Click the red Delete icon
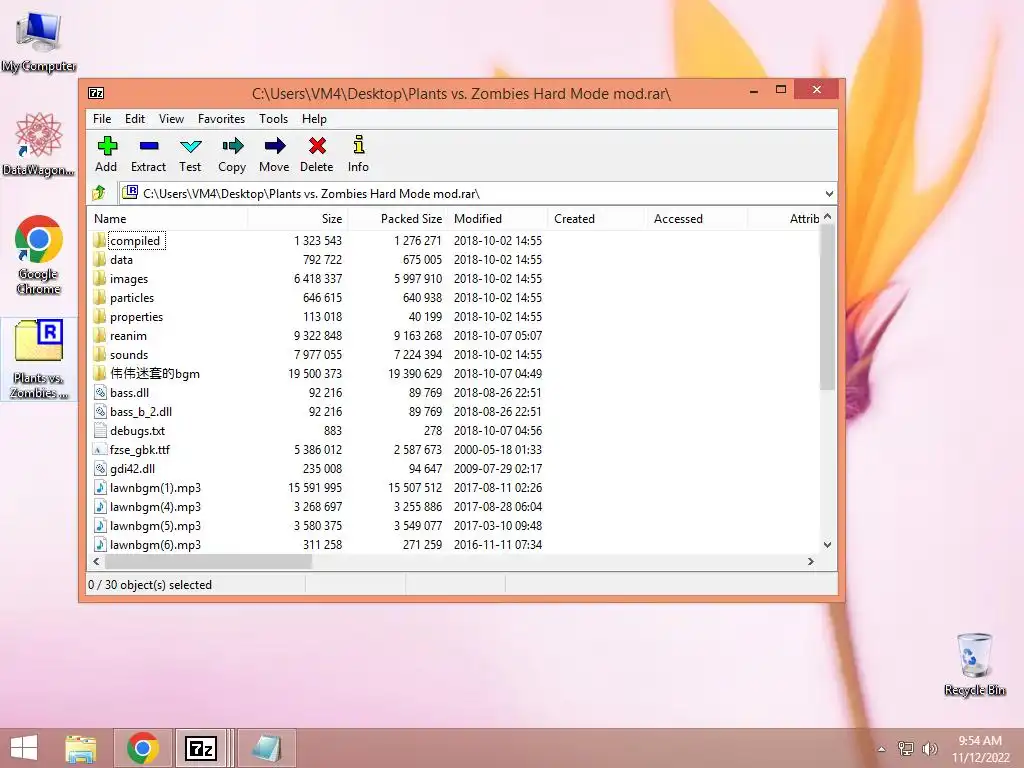 317,146
